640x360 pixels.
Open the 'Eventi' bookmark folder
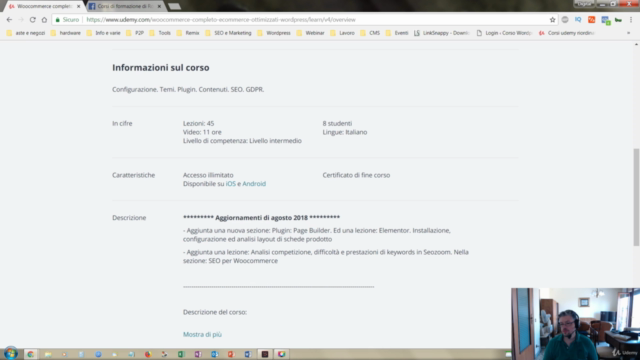click(x=397, y=33)
